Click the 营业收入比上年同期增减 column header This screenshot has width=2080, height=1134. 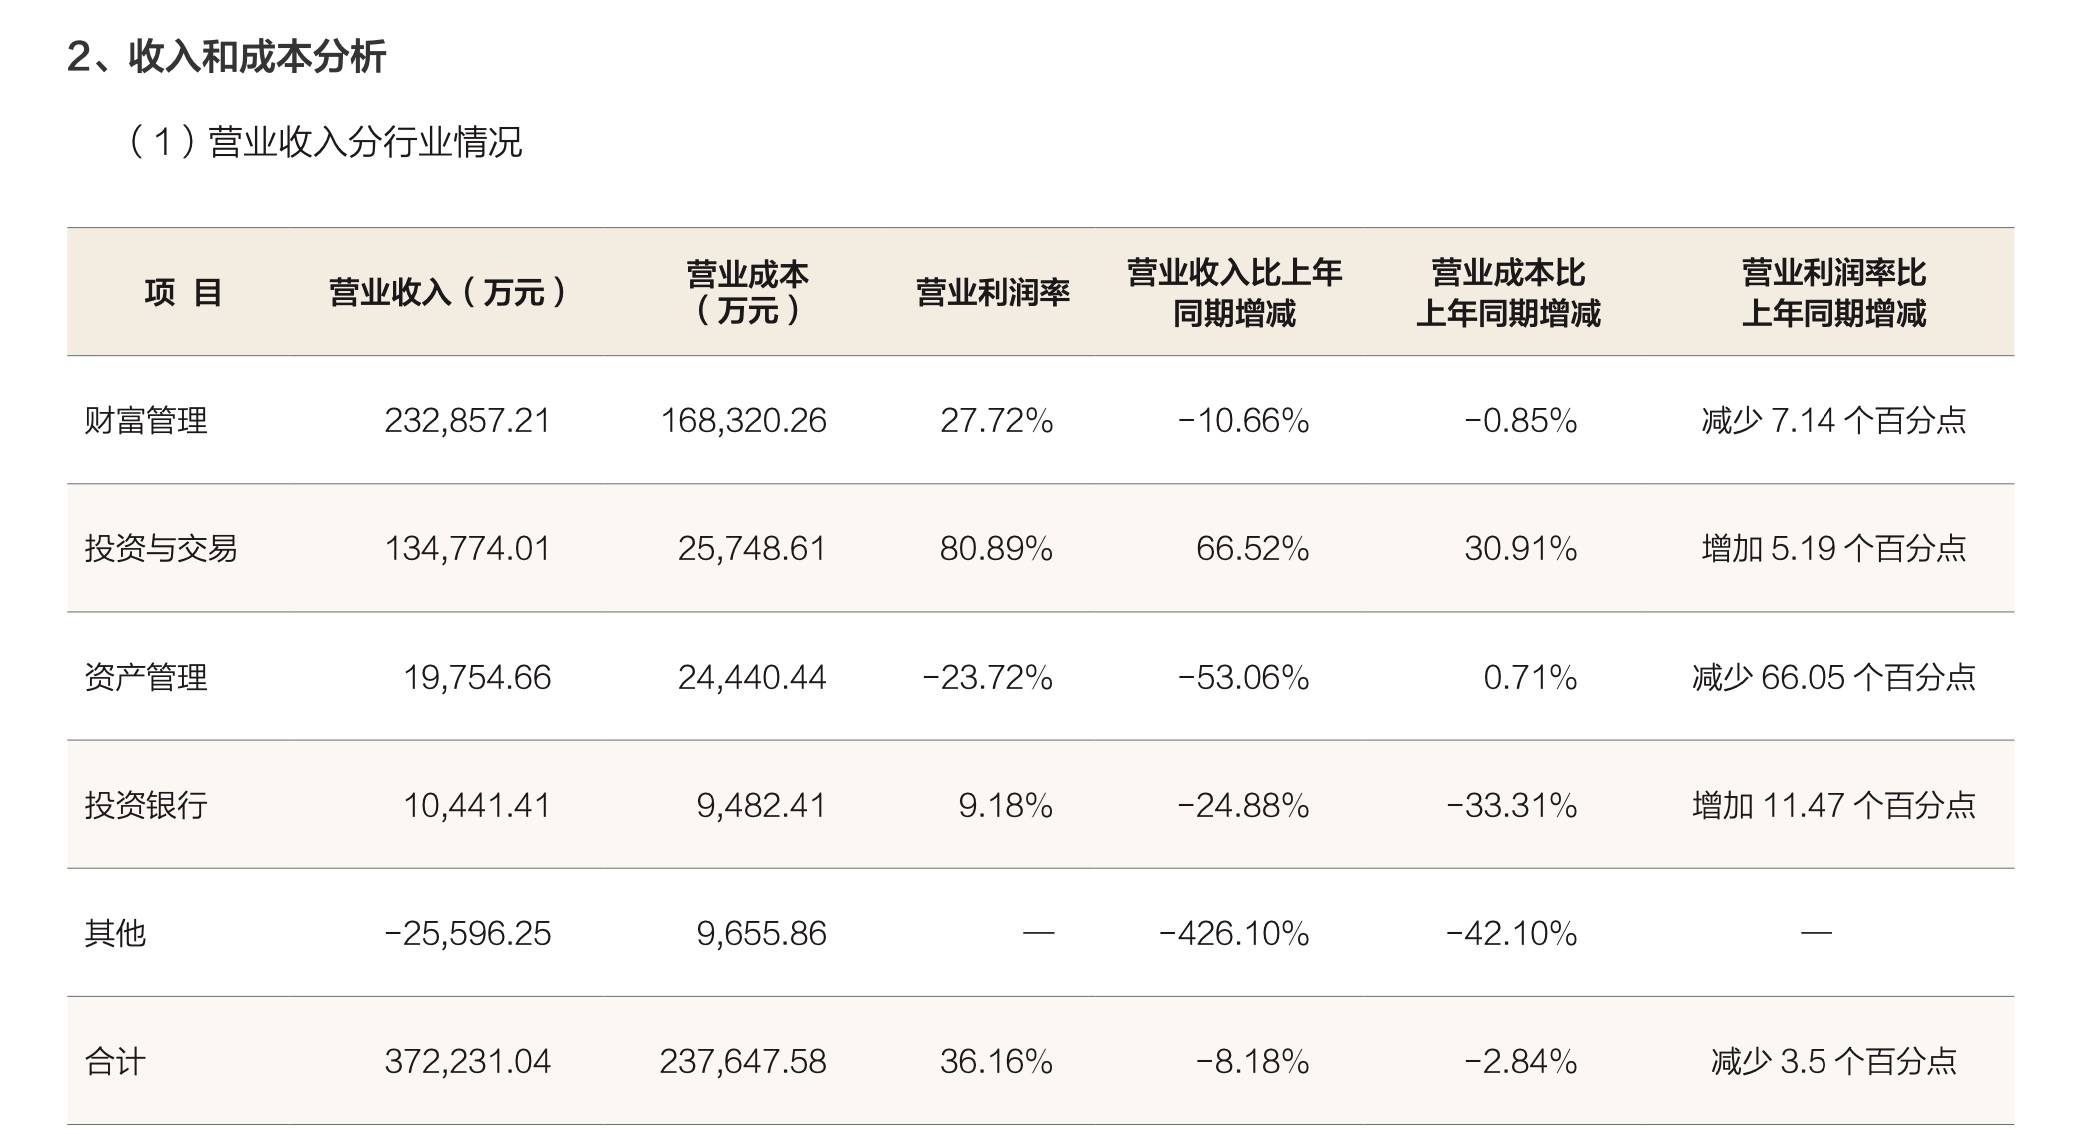click(1234, 293)
